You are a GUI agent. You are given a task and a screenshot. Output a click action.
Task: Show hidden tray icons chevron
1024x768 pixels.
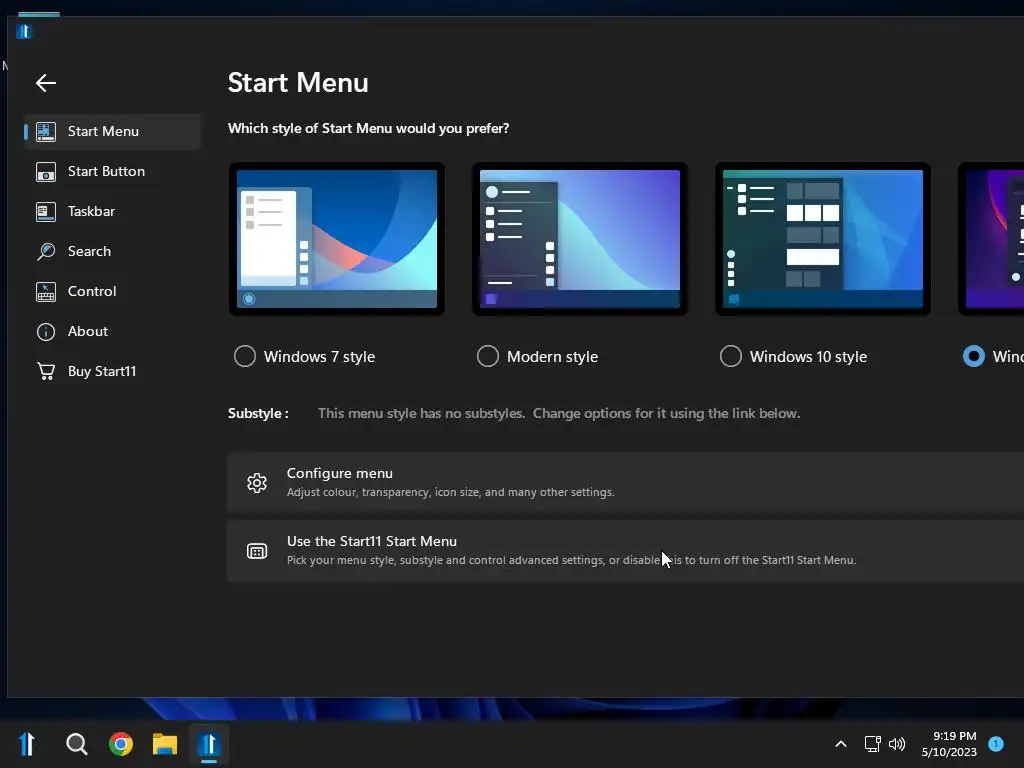coord(841,744)
